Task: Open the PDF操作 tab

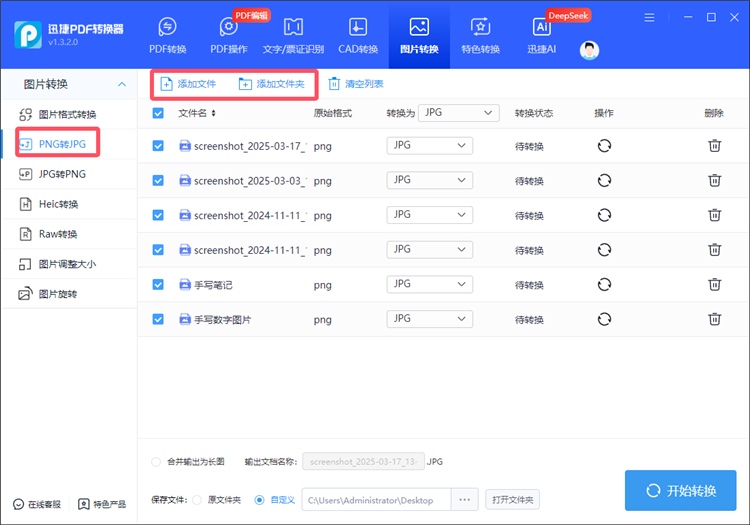Action: point(229,36)
